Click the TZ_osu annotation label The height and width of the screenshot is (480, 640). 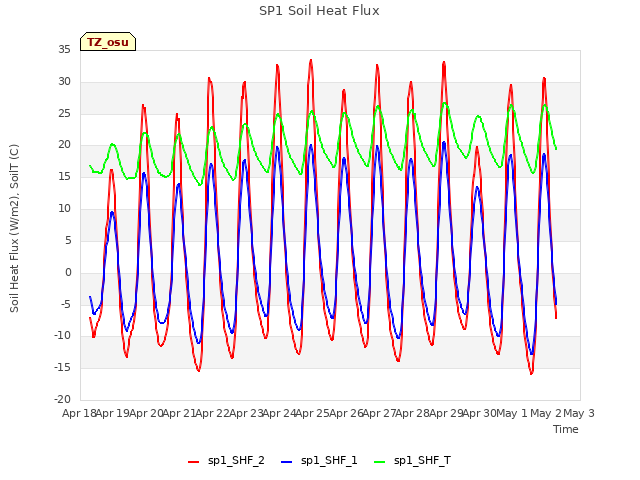(x=108, y=42)
